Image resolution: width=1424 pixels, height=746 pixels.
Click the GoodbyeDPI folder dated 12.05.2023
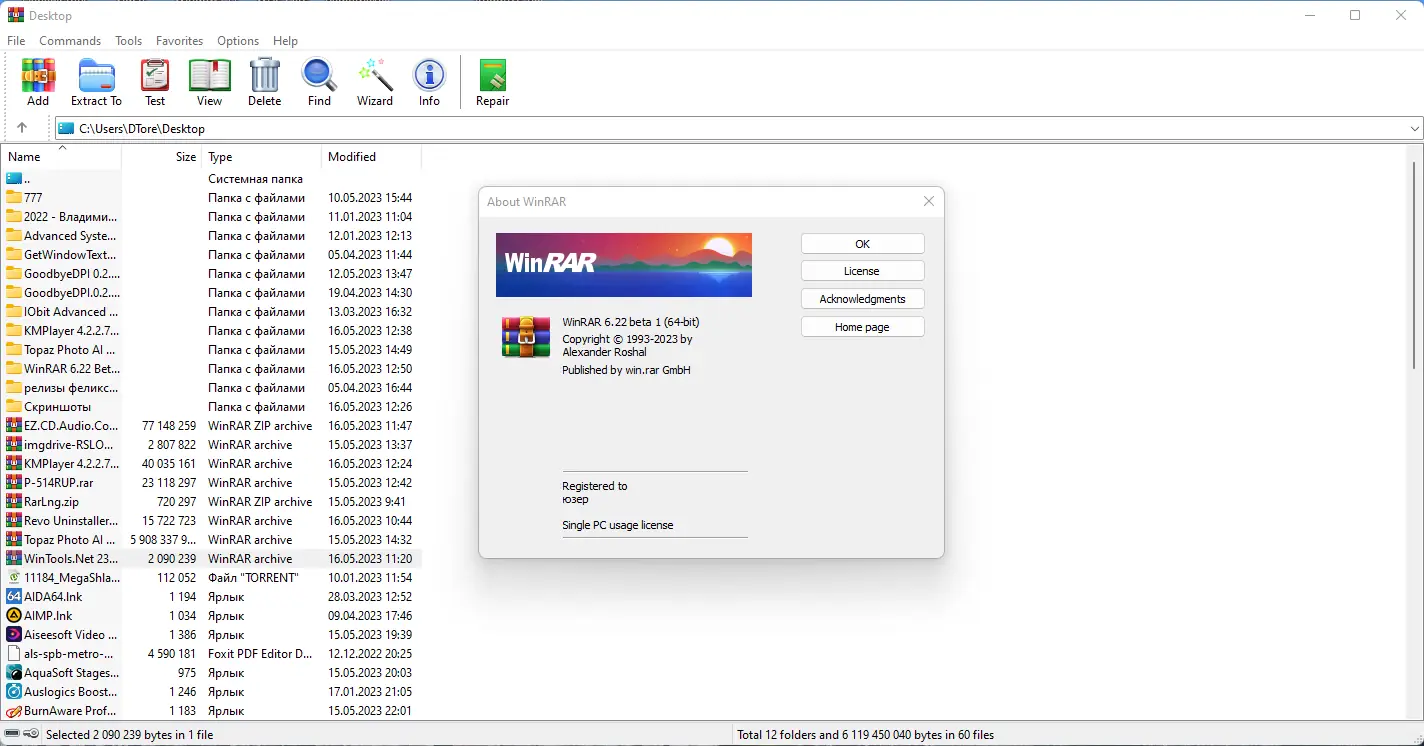pos(211,274)
